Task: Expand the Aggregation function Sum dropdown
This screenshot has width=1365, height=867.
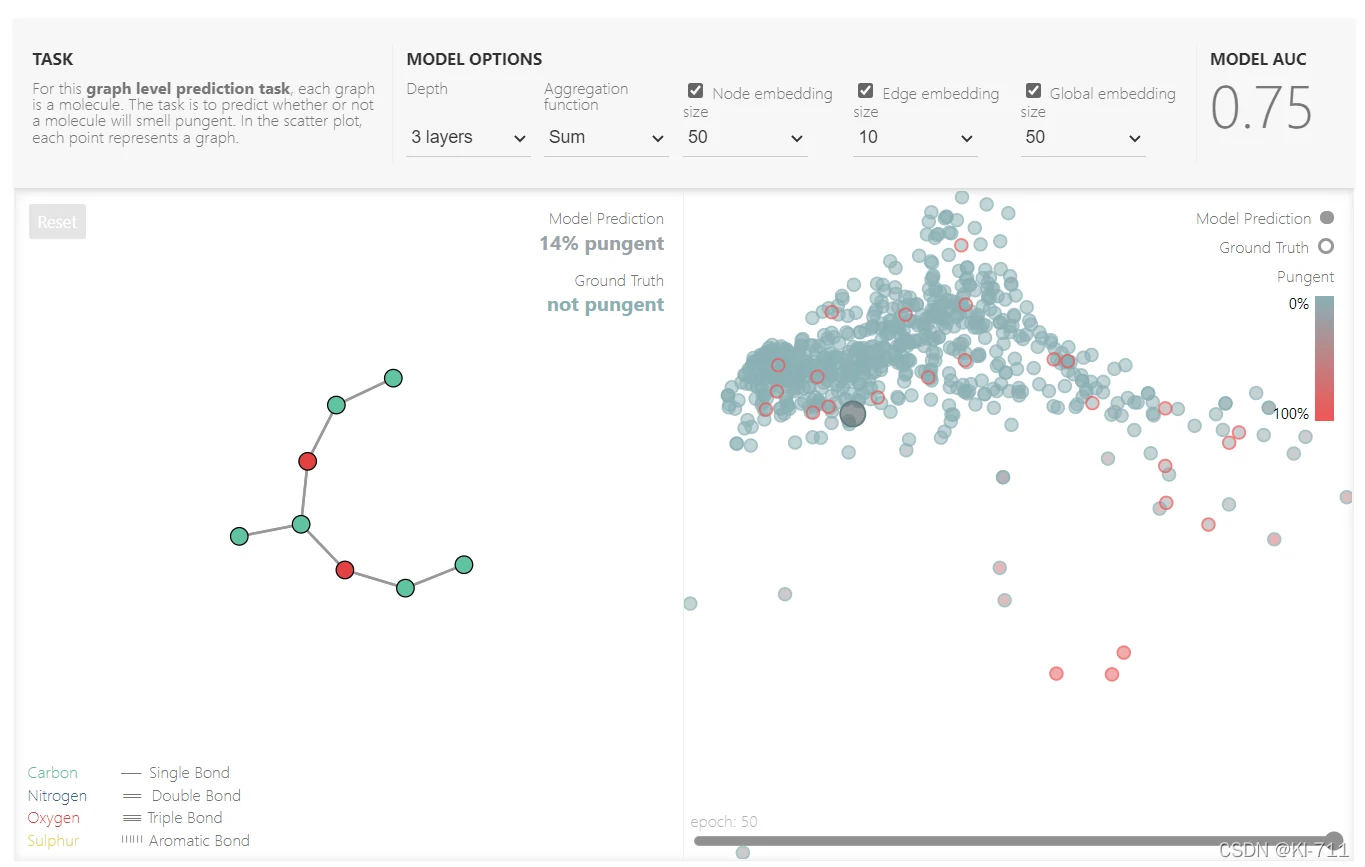Action: [x=605, y=138]
